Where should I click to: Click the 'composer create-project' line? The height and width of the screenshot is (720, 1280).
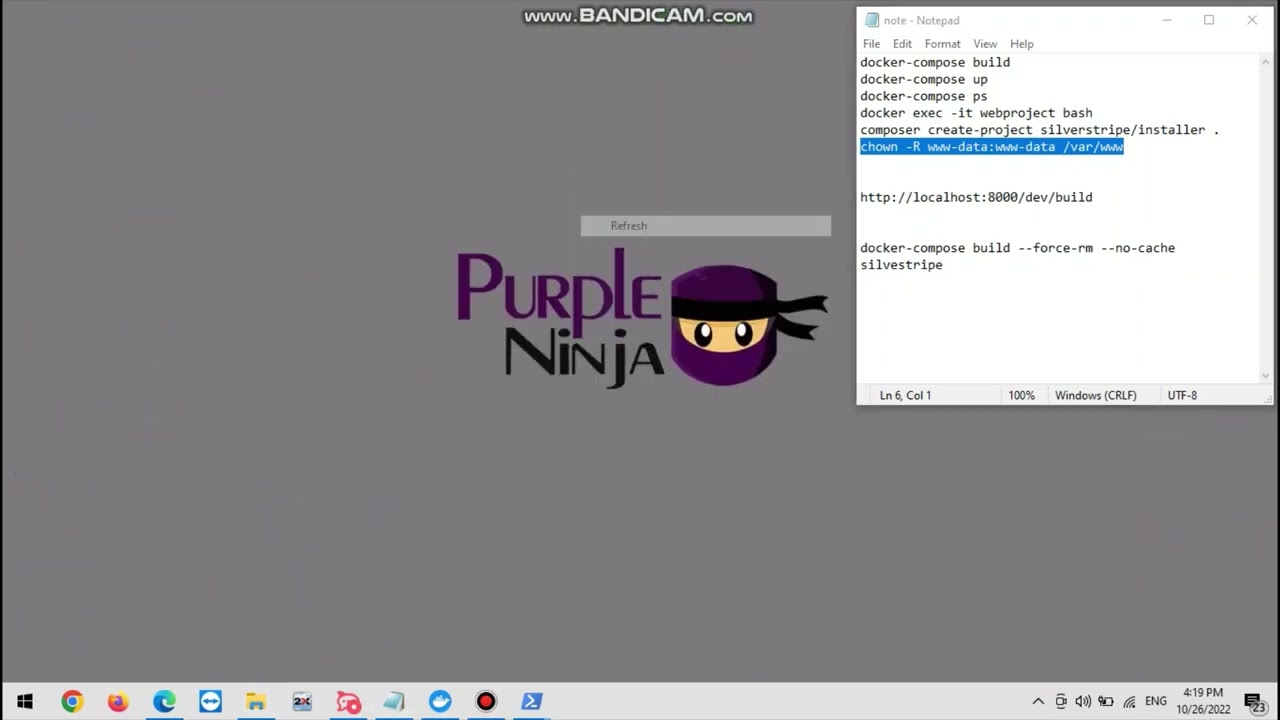point(1039,130)
